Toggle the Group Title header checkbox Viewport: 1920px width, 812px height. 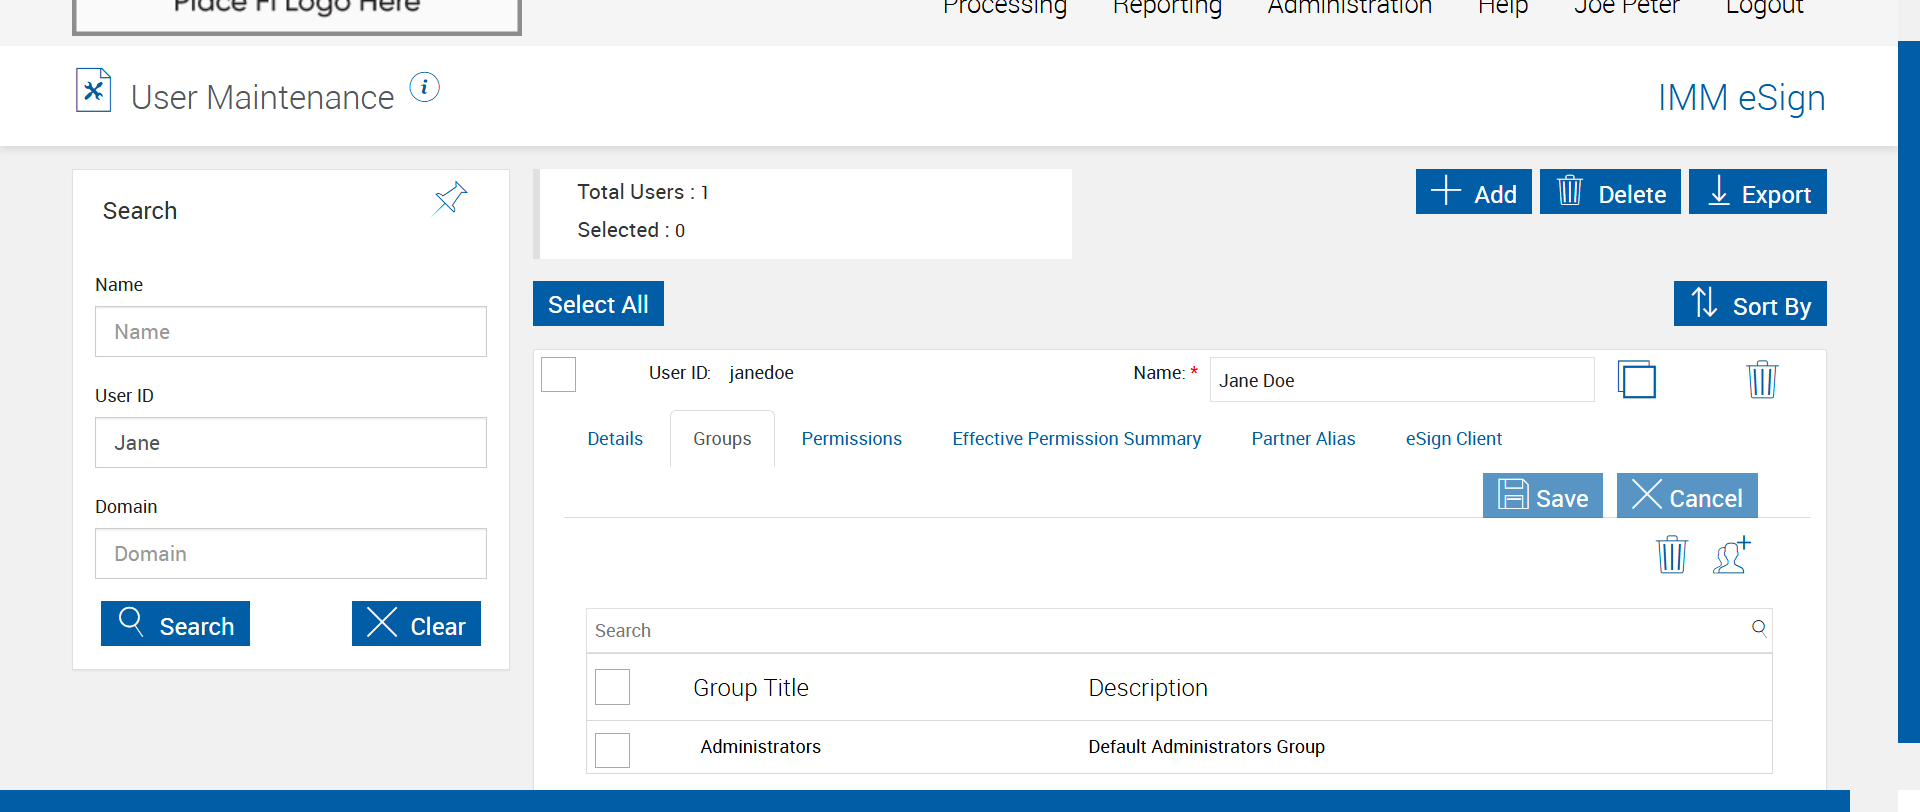coord(612,687)
